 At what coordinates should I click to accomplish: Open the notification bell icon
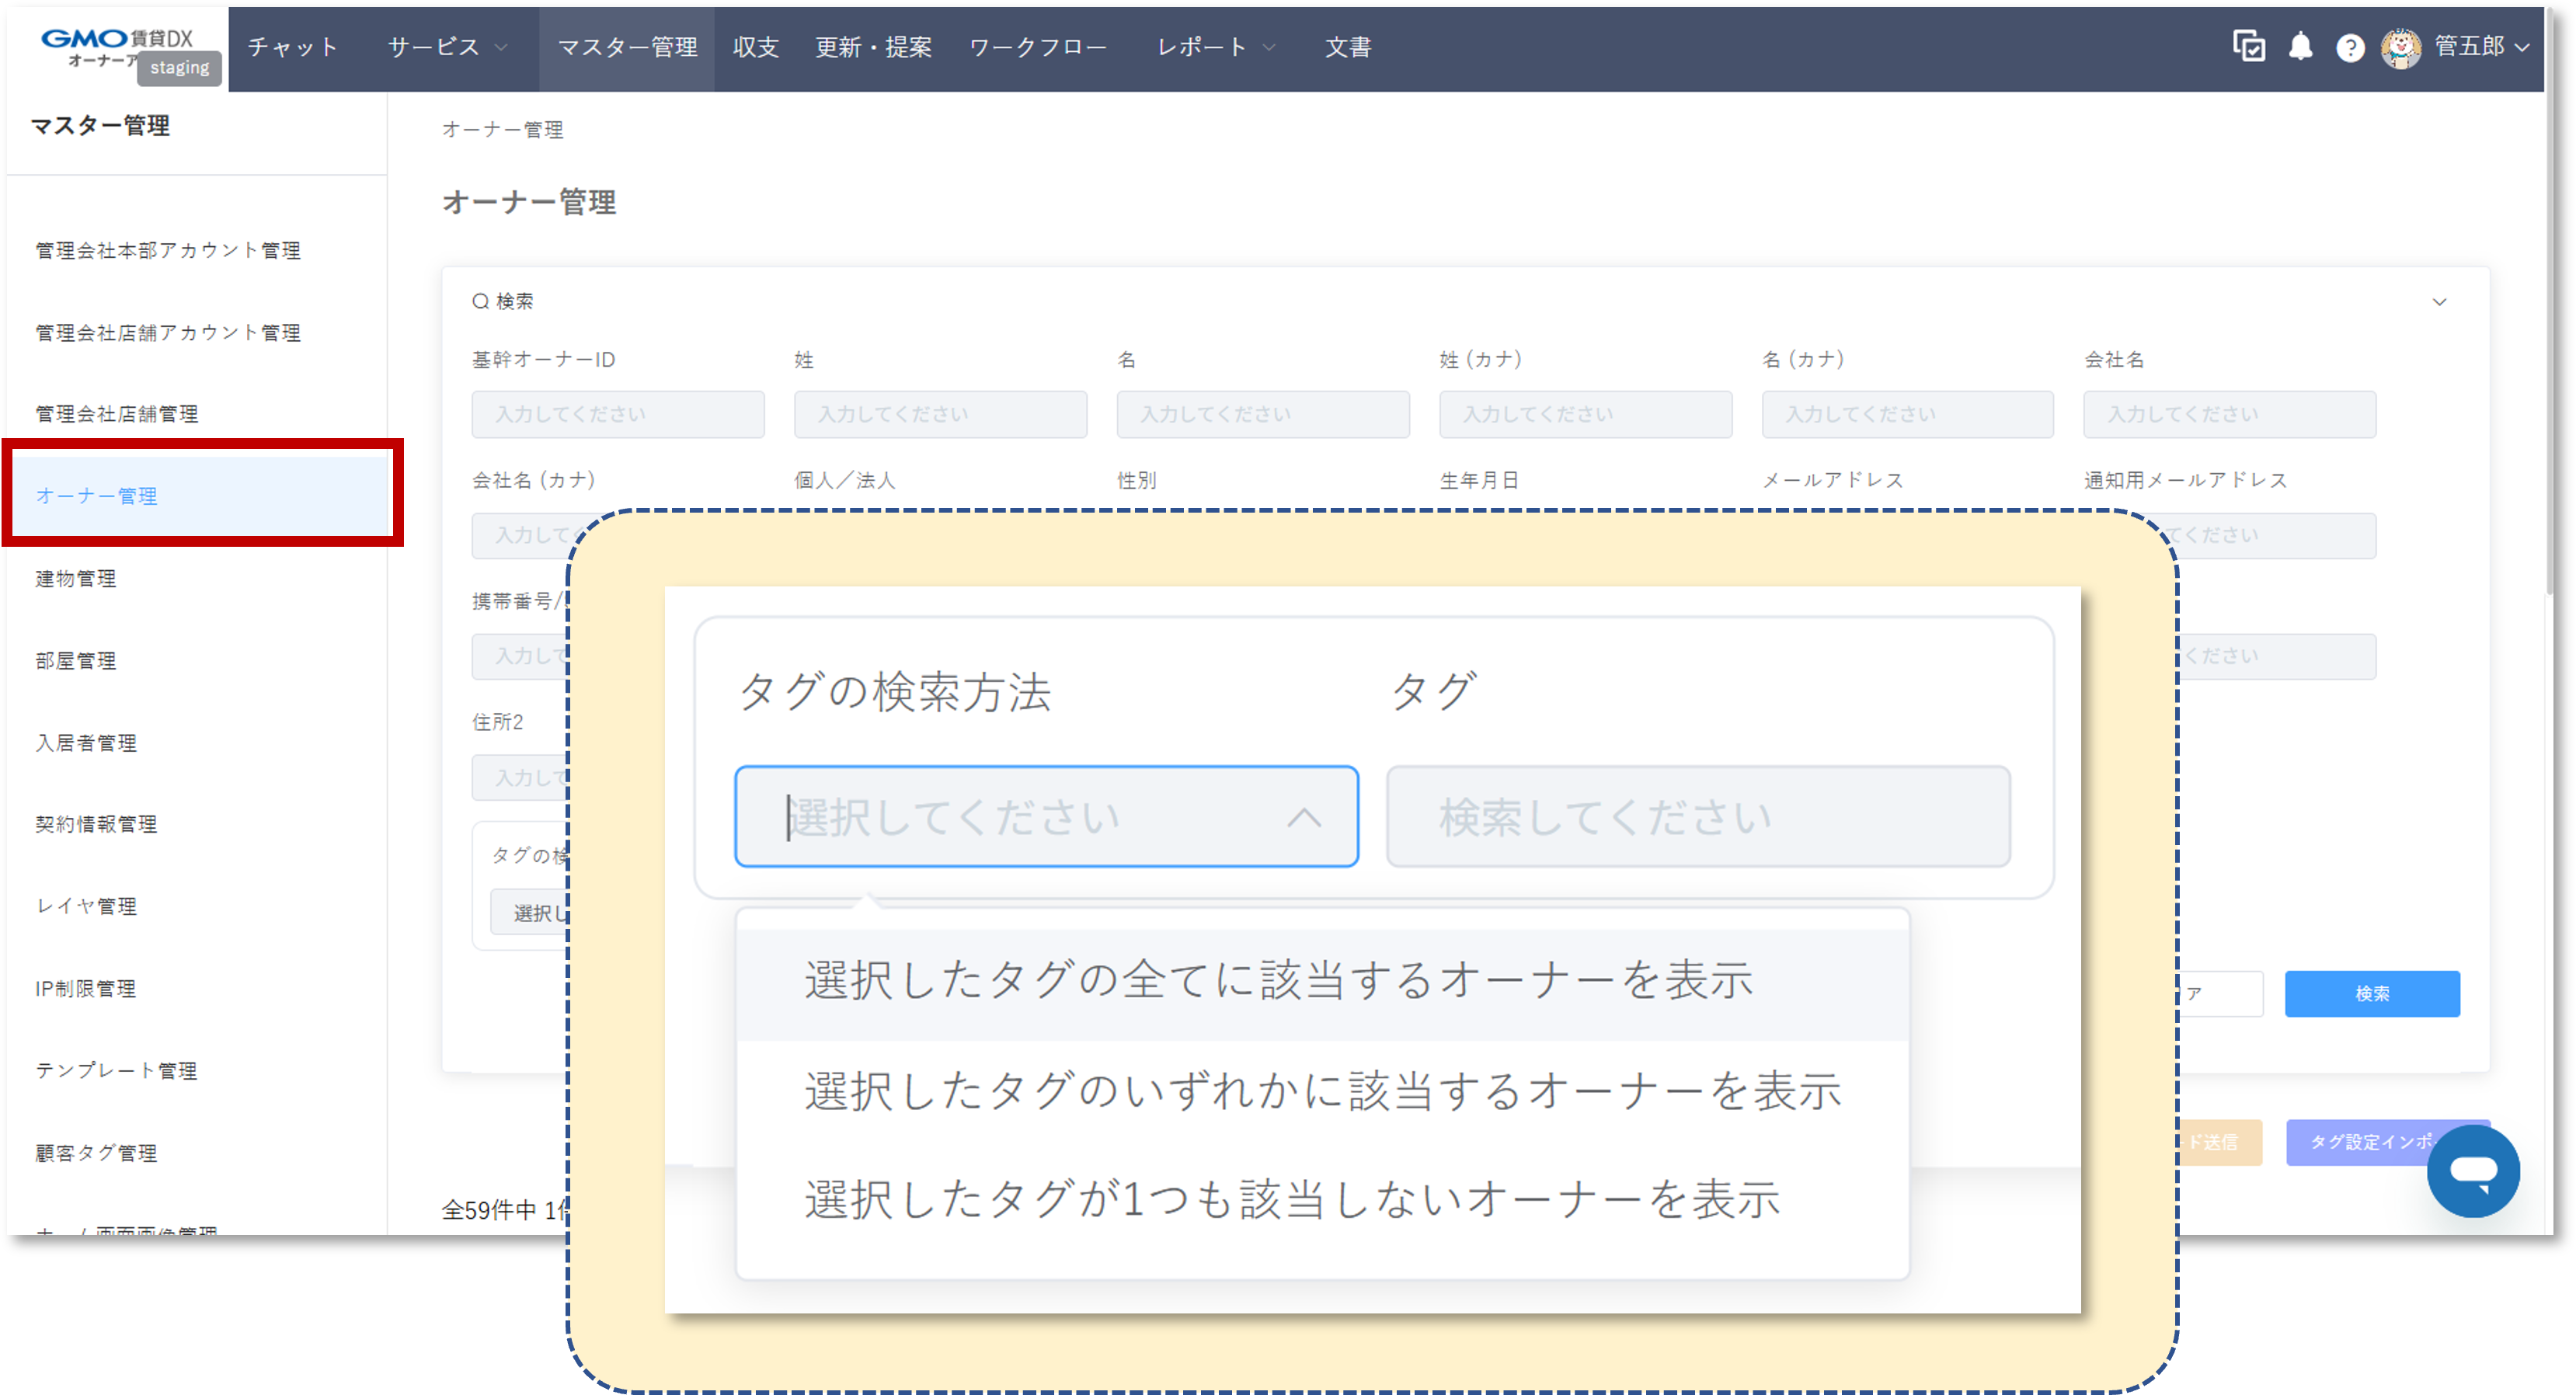point(2300,46)
